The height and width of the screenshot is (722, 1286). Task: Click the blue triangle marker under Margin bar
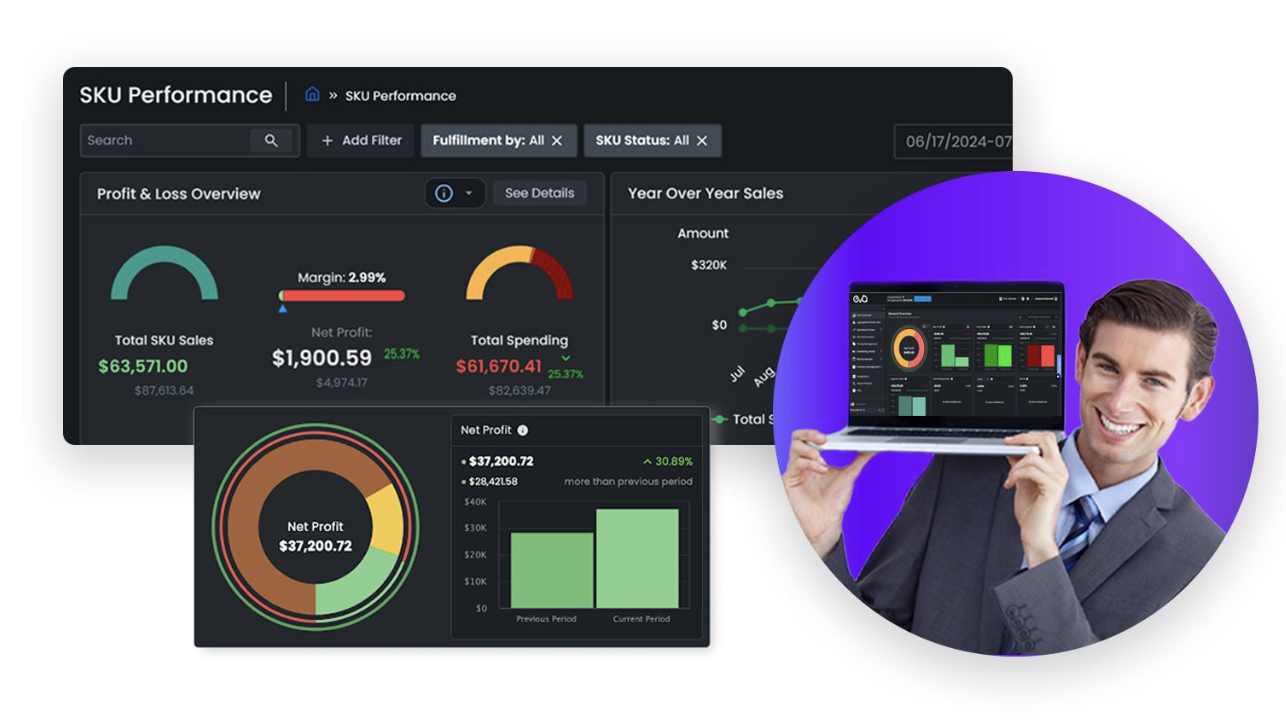tap(283, 309)
